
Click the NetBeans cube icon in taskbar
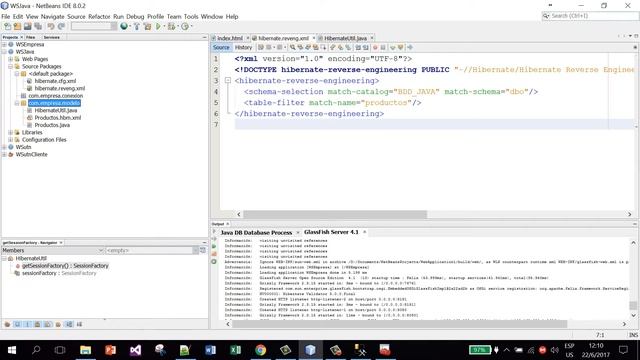point(310,350)
